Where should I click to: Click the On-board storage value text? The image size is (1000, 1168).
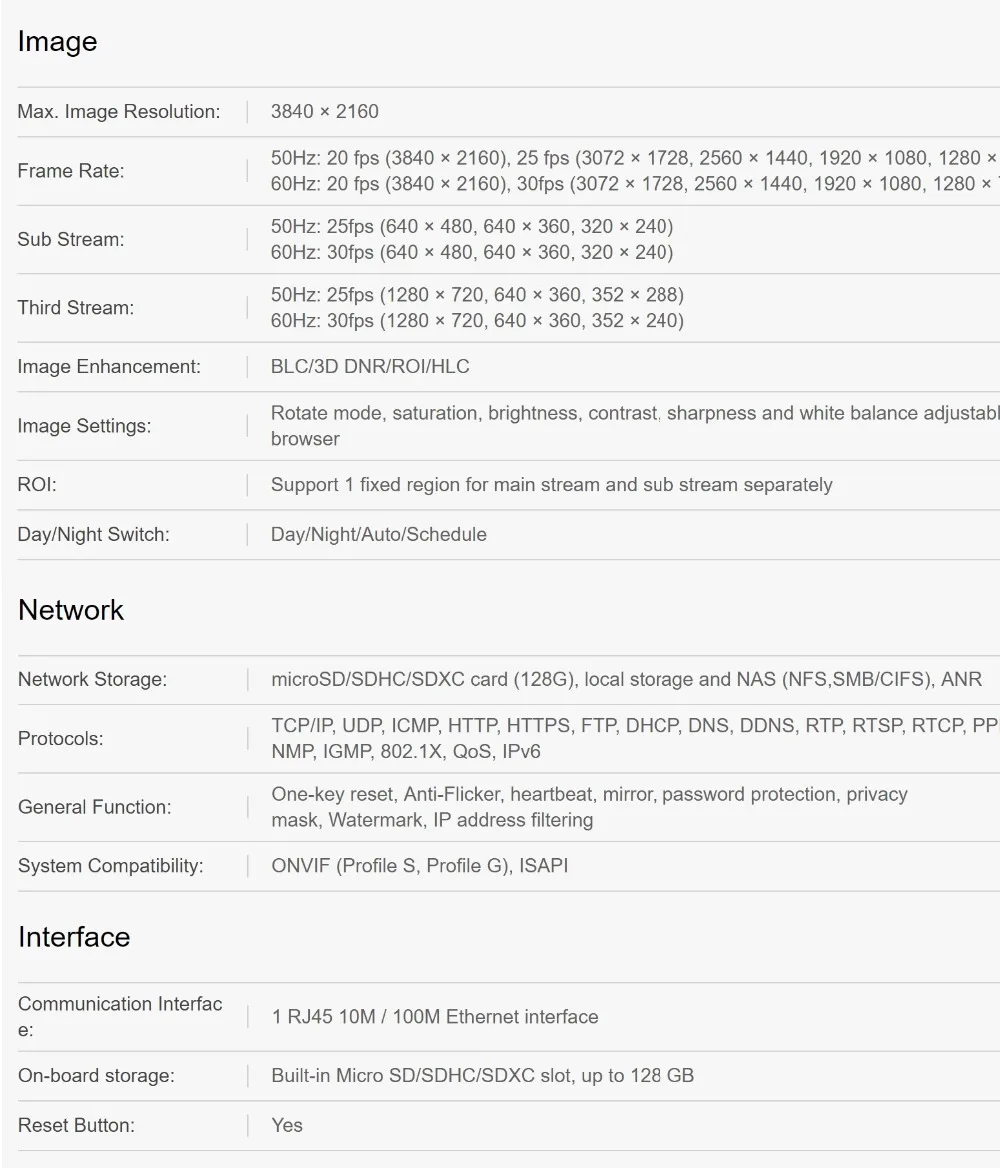483,1076
